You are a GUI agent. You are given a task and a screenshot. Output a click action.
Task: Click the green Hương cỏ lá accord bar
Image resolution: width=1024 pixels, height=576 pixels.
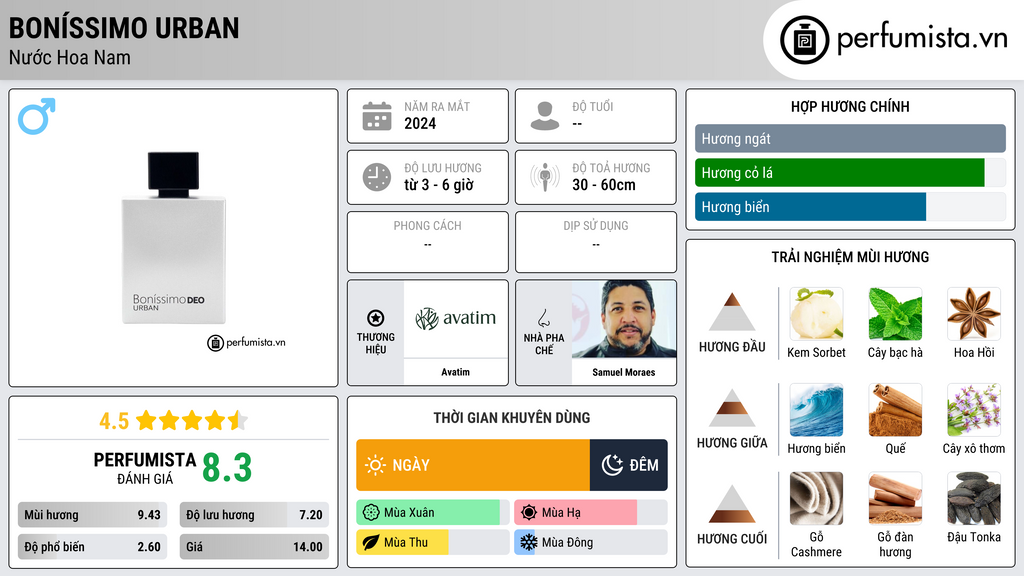tap(839, 173)
